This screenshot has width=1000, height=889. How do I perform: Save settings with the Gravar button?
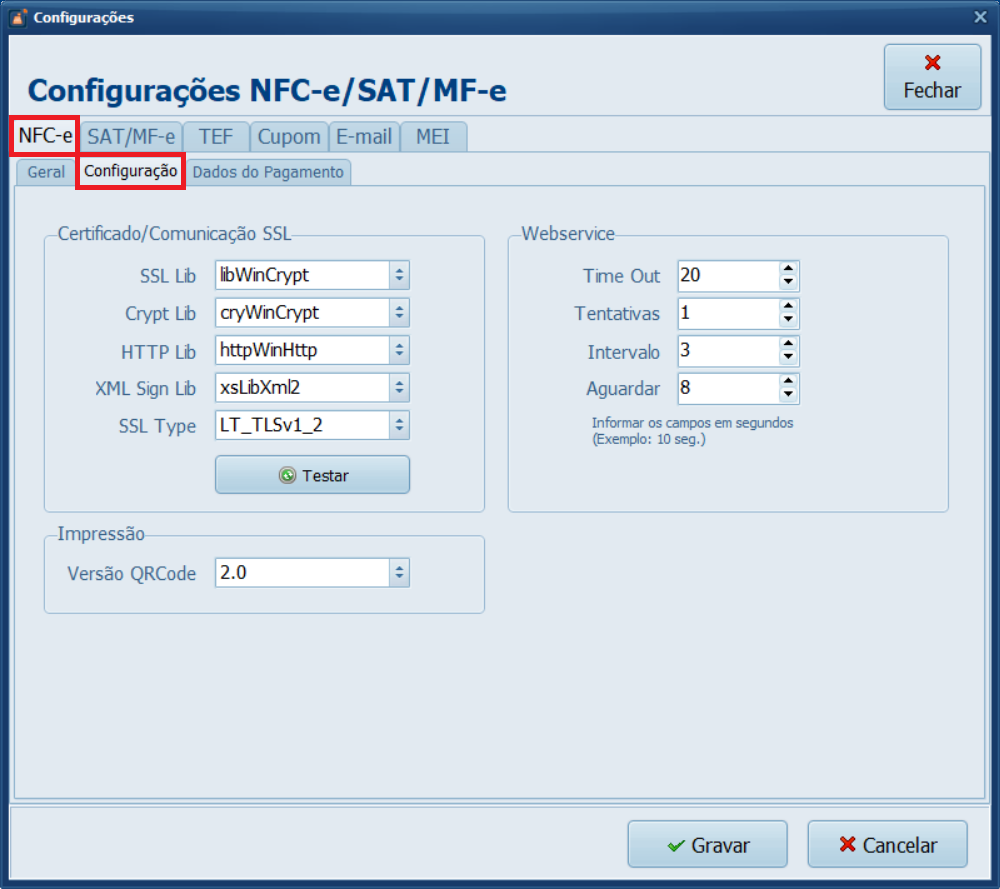pos(708,845)
